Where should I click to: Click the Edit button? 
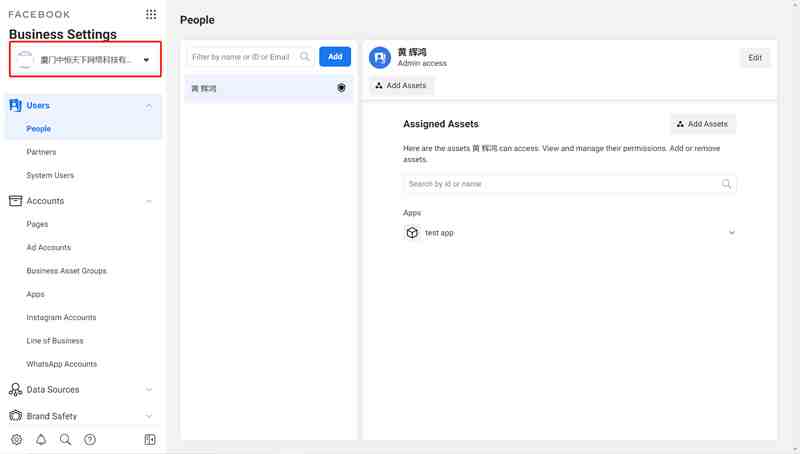click(x=755, y=58)
